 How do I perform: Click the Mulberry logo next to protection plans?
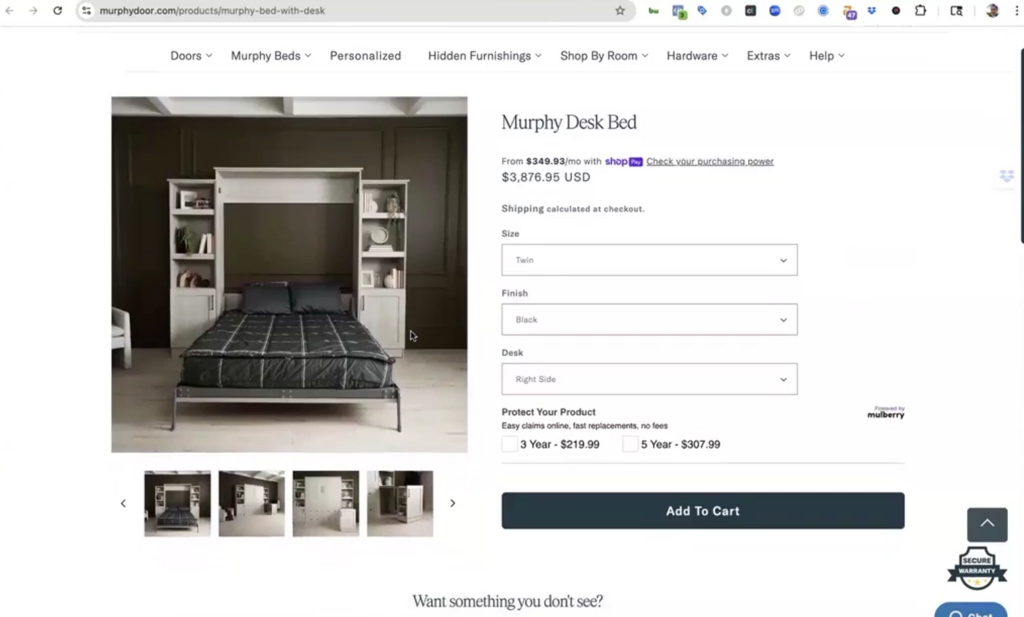coord(886,412)
